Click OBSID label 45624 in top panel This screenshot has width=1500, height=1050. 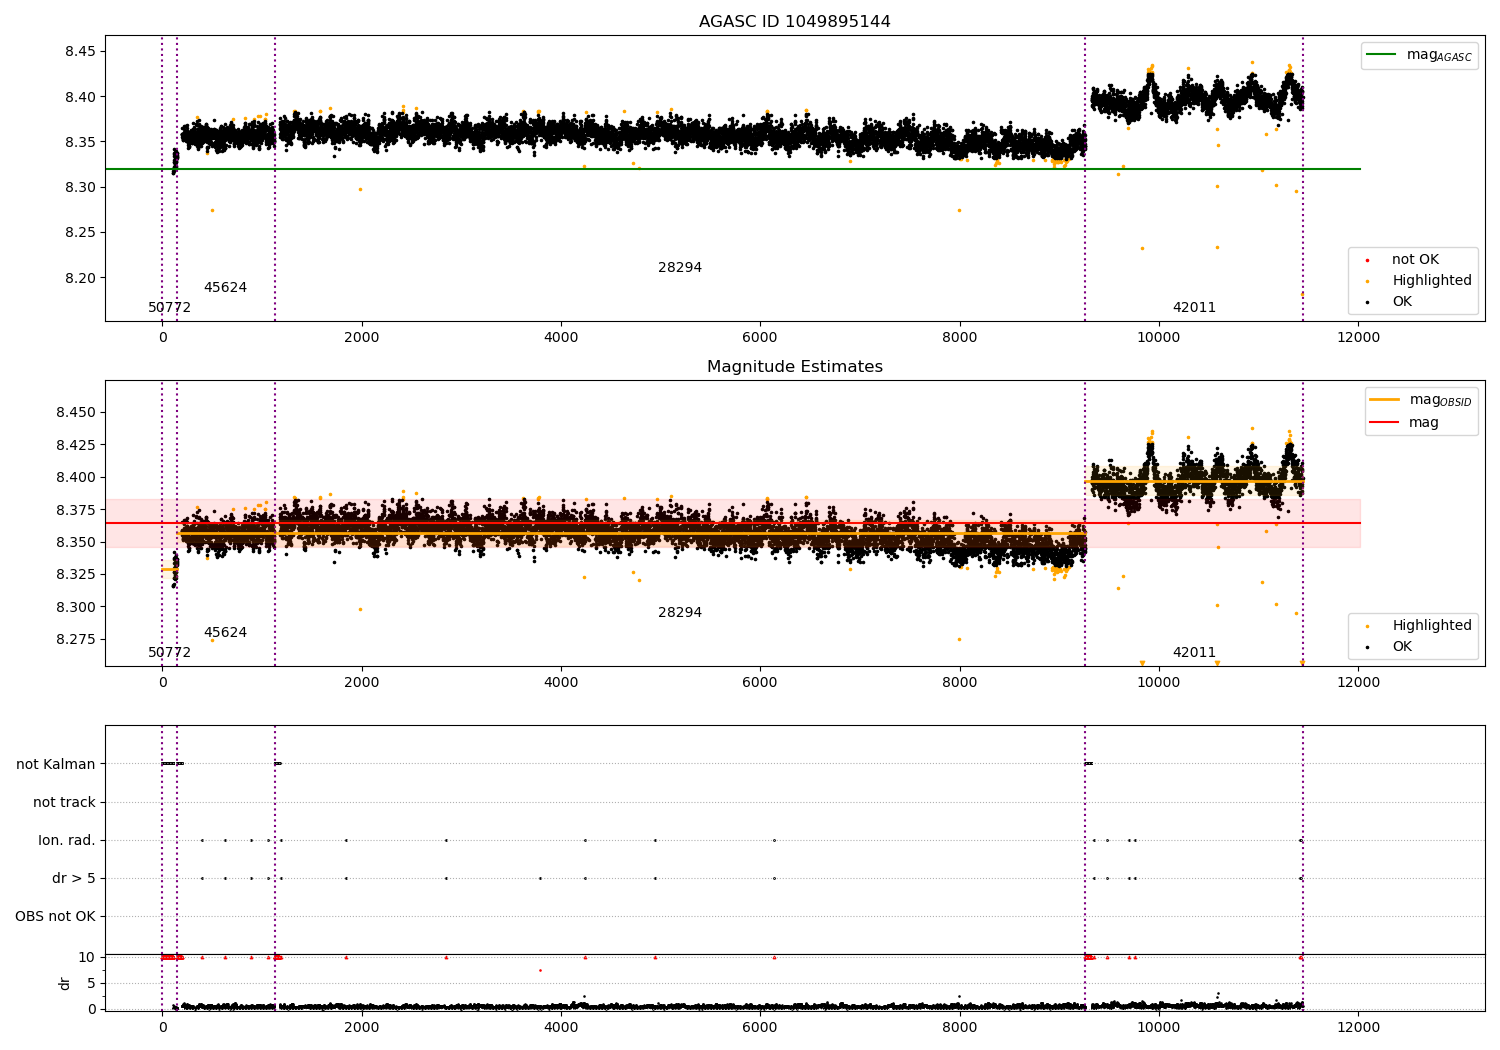point(225,288)
